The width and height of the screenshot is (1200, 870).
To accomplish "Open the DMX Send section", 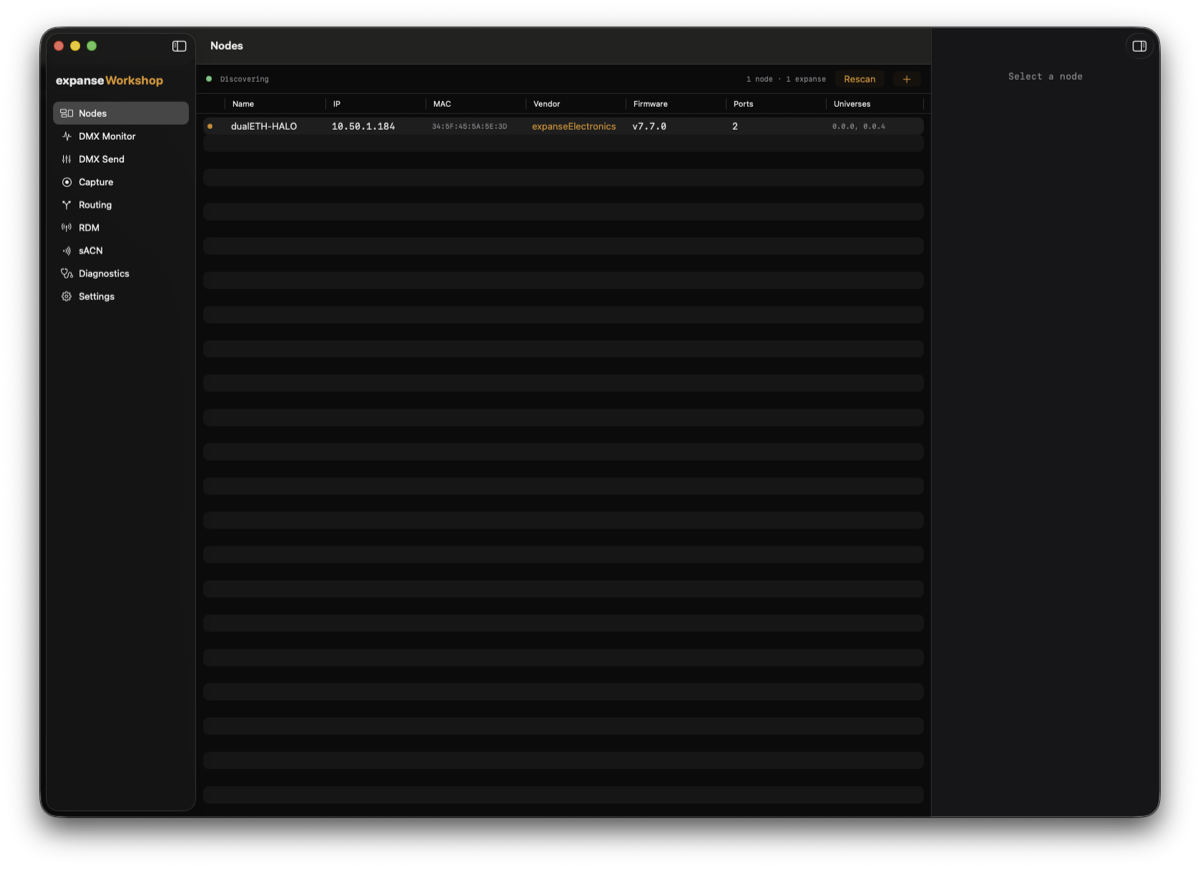I will click(x=121, y=159).
